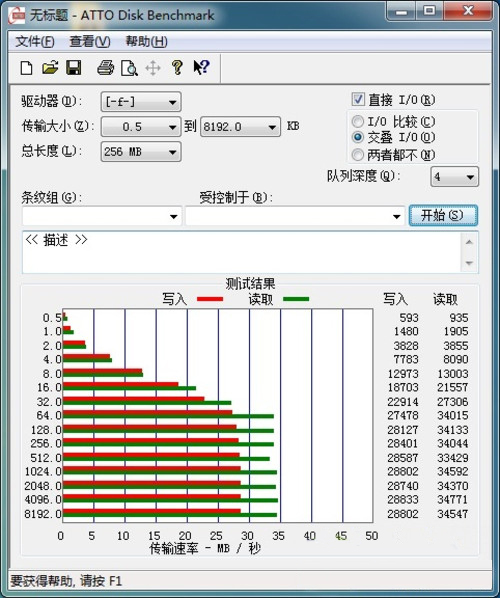Click the yellow question mark About icon
The height and width of the screenshot is (598, 500).
coord(177,68)
